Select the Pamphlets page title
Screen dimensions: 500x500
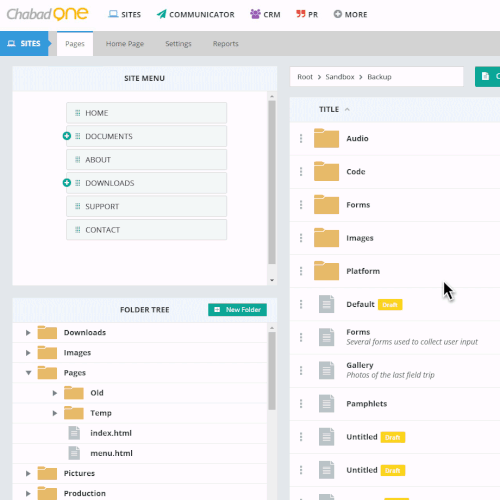pyautogui.click(x=367, y=404)
